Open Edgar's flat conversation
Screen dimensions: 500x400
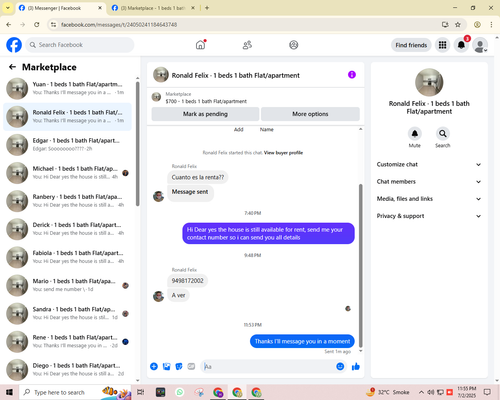pyautogui.click(x=67, y=145)
